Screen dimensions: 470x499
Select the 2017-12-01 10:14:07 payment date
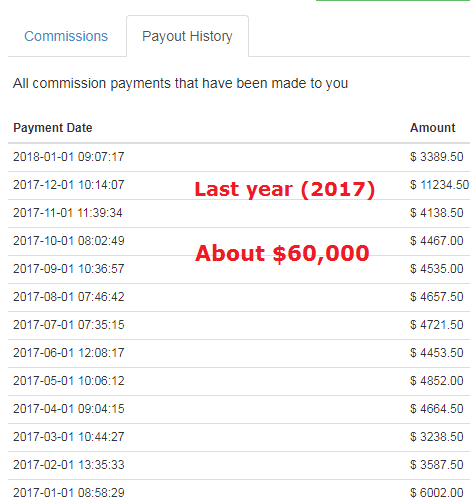click(69, 185)
